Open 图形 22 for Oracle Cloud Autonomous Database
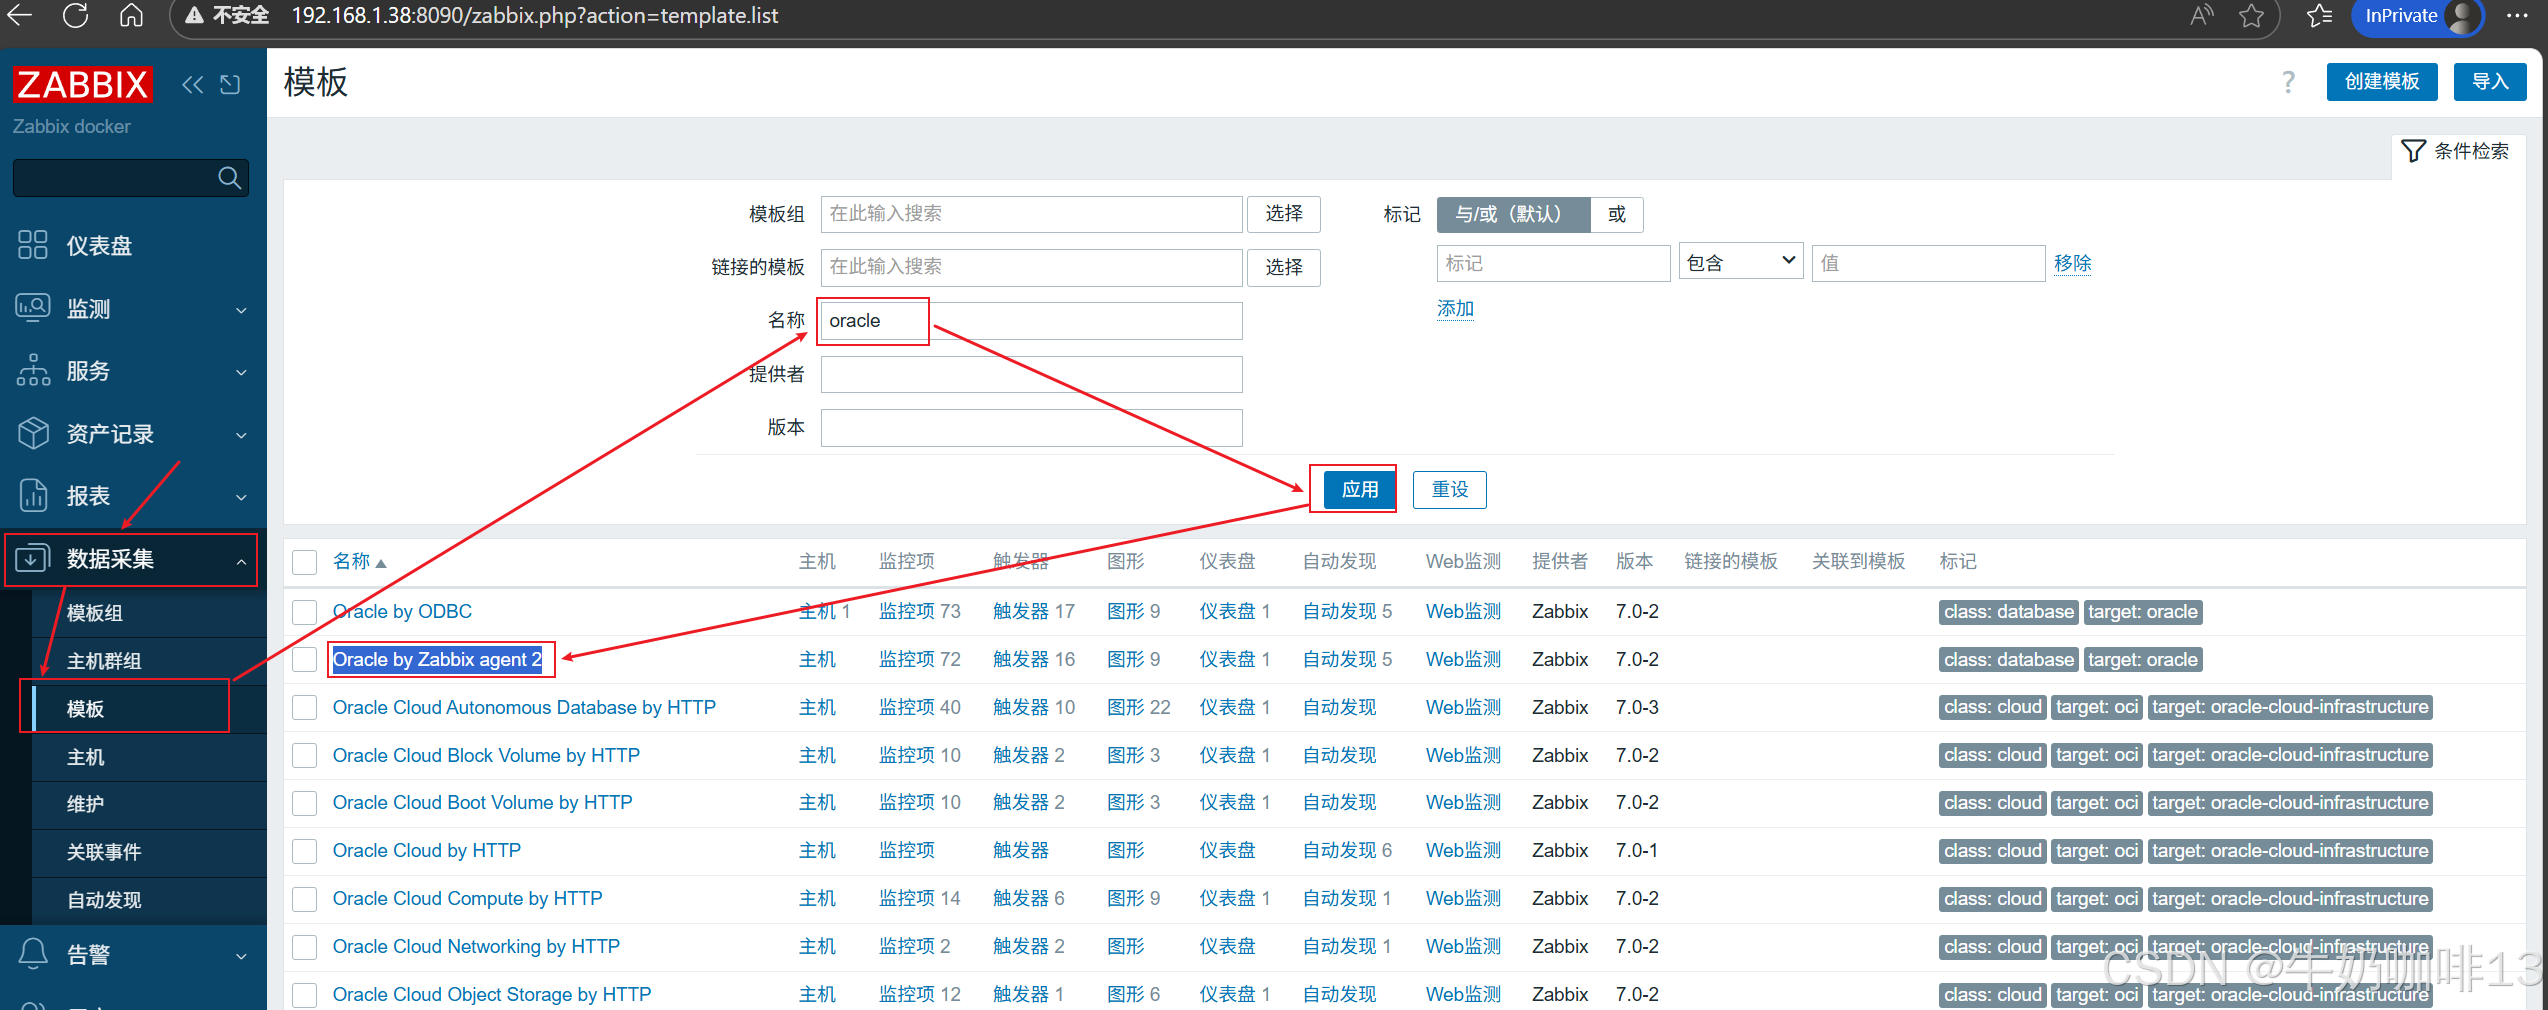Image resolution: width=2548 pixels, height=1010 pixels. (x=1138, y=708)
